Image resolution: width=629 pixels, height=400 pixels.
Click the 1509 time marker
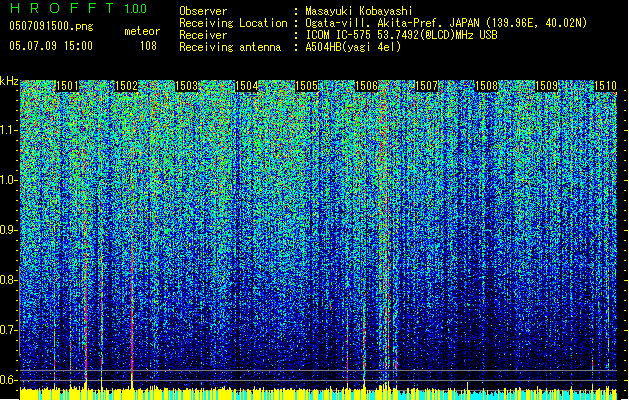546,86
